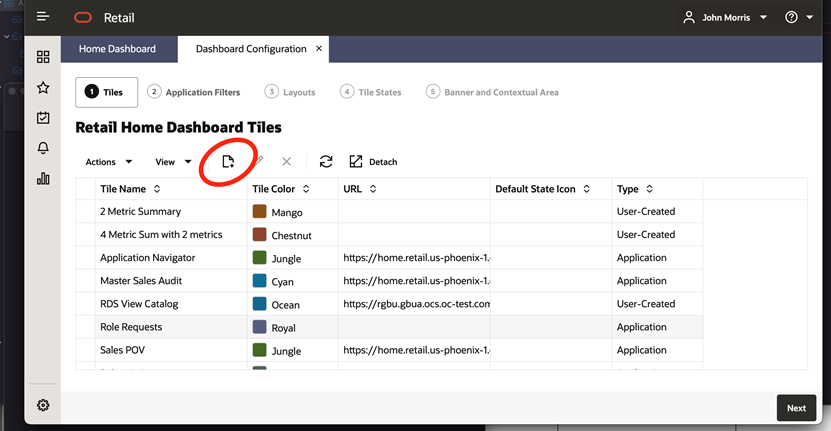Go to step 1 Tiles
The width and height of the screenshot is (831, 431).
tap(107, 92)
